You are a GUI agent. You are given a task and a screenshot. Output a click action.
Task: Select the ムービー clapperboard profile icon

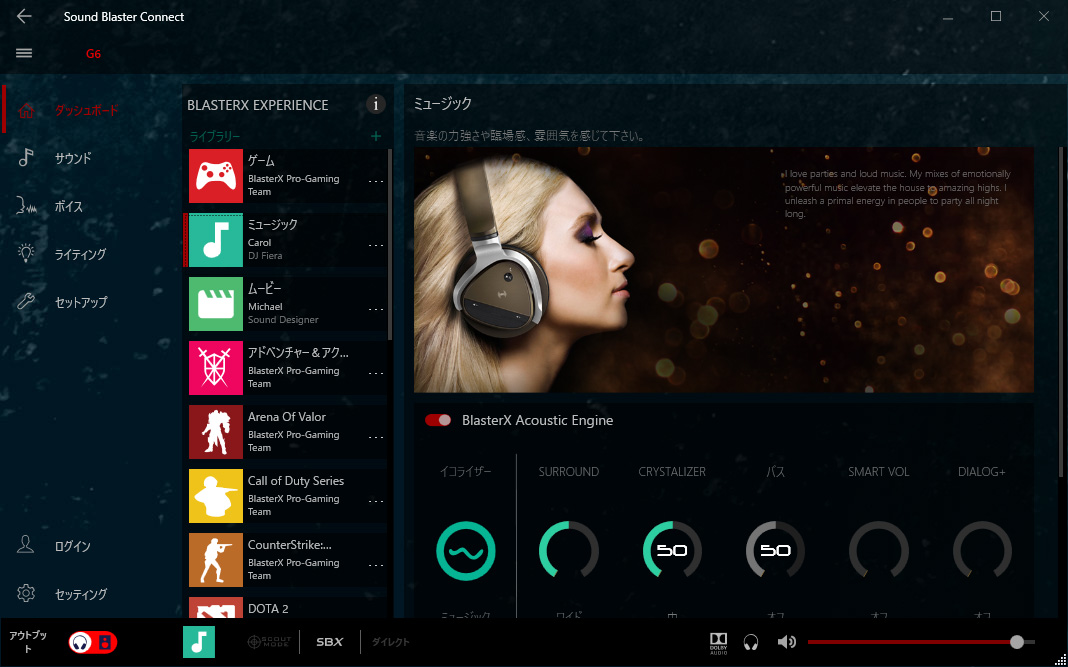tap(216, 304)
